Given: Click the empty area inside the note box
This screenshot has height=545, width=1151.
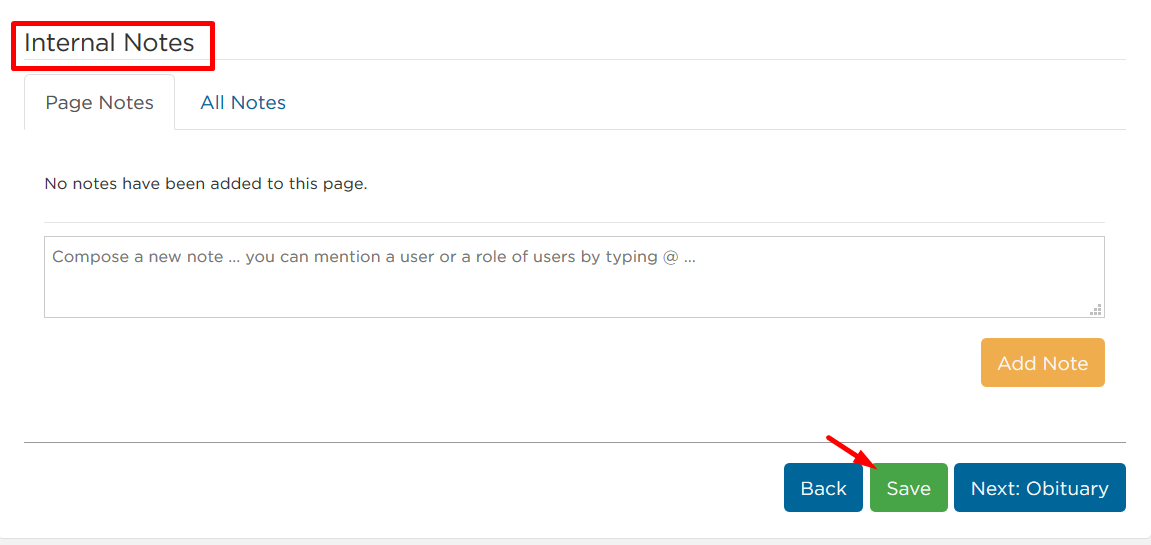Looking at the screenshot, I should click(574, 294).
